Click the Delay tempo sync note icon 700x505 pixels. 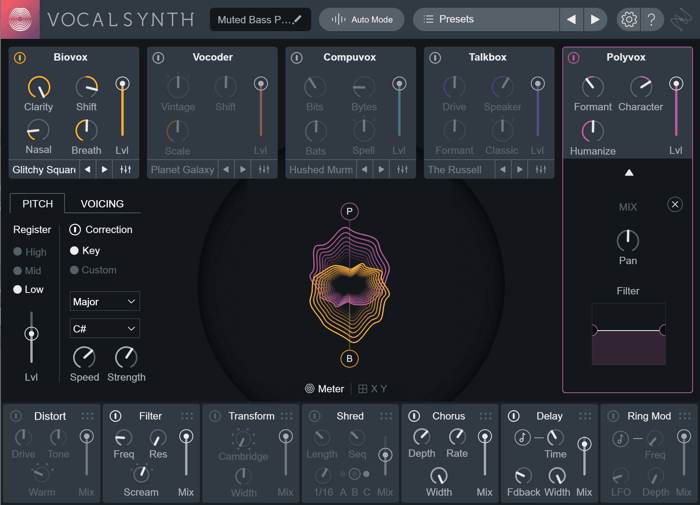522,438
